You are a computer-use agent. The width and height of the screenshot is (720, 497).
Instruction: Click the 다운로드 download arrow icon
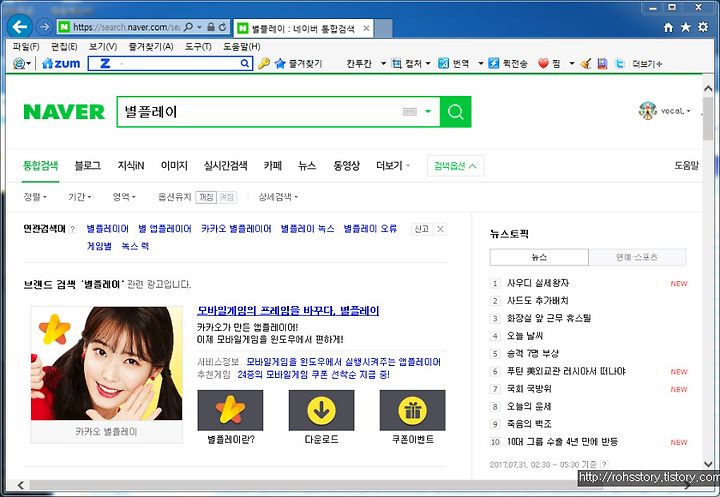click(321, 410)
